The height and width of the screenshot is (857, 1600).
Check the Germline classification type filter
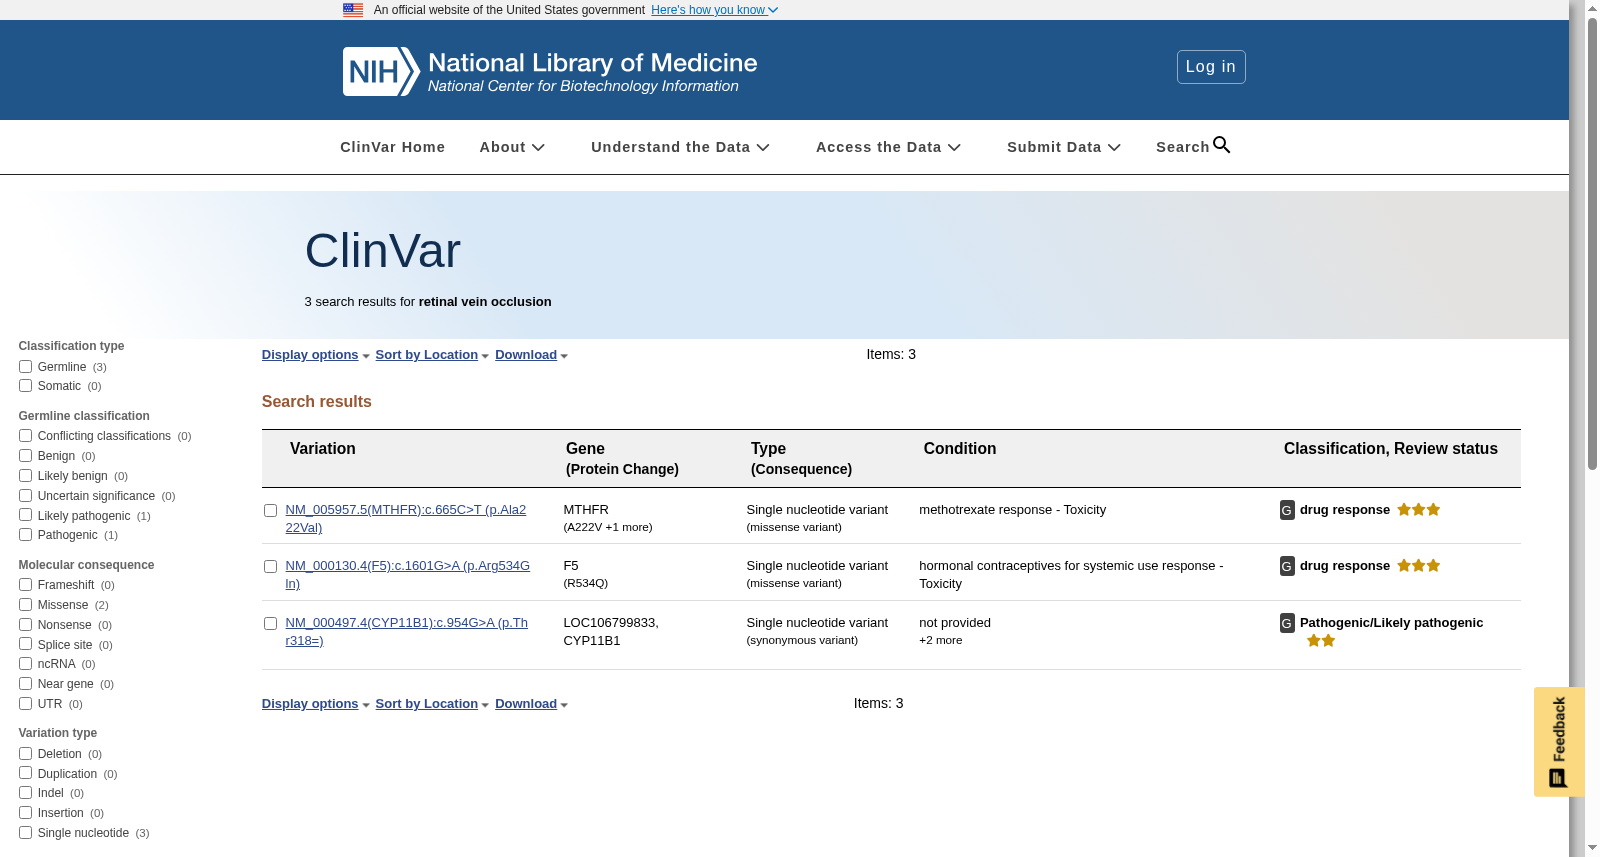point(25,367)
